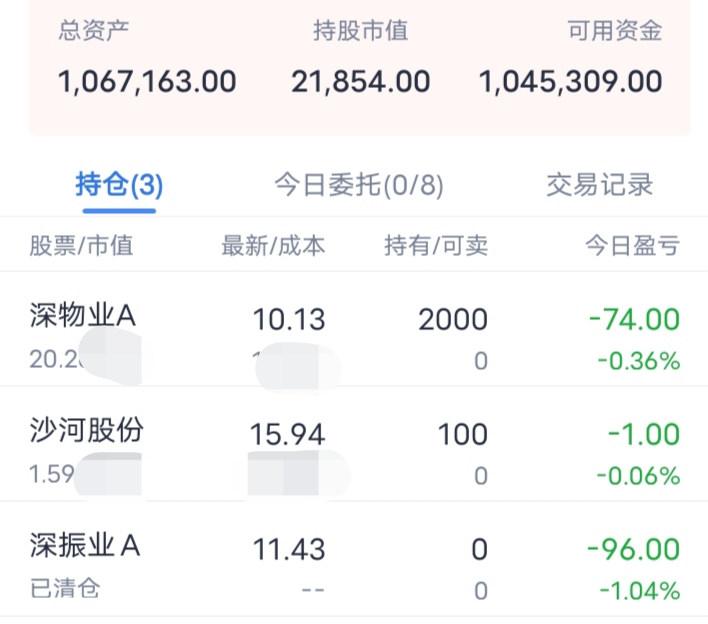Tap the 深振业A latest price 11.43
This screenshot has width=708, height=624.
[289, 549]
